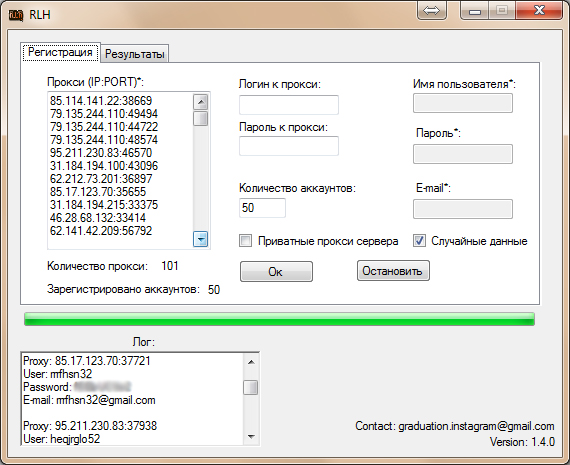Select proxy line 31.184.194.215:33375
This screenshot has width=570, height=465.
[x=104, y=205]
